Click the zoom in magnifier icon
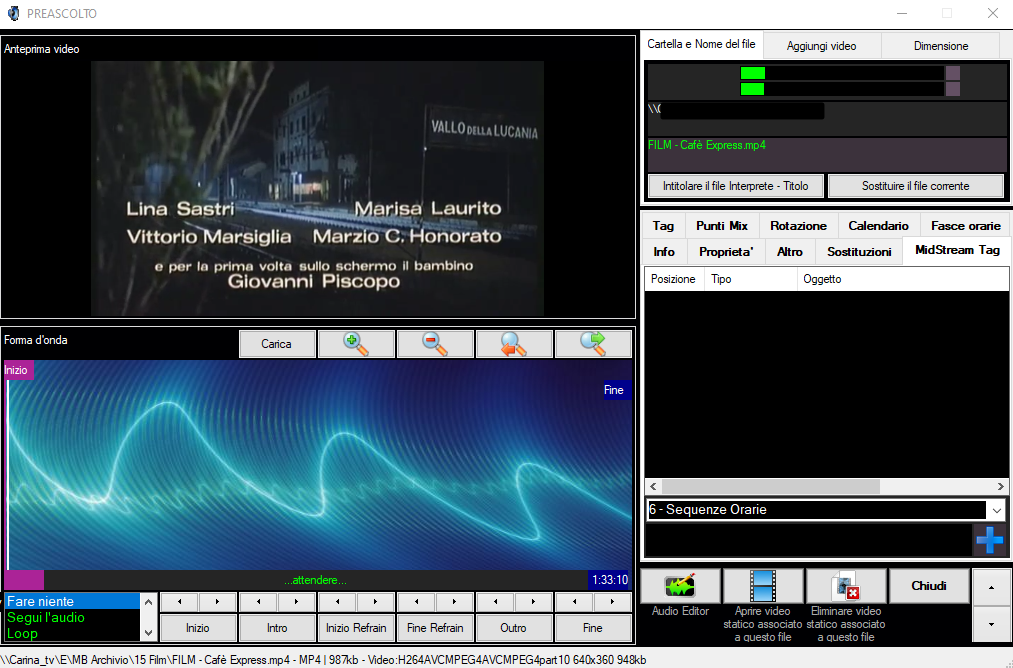The image size is (1013, 668). 356,343
